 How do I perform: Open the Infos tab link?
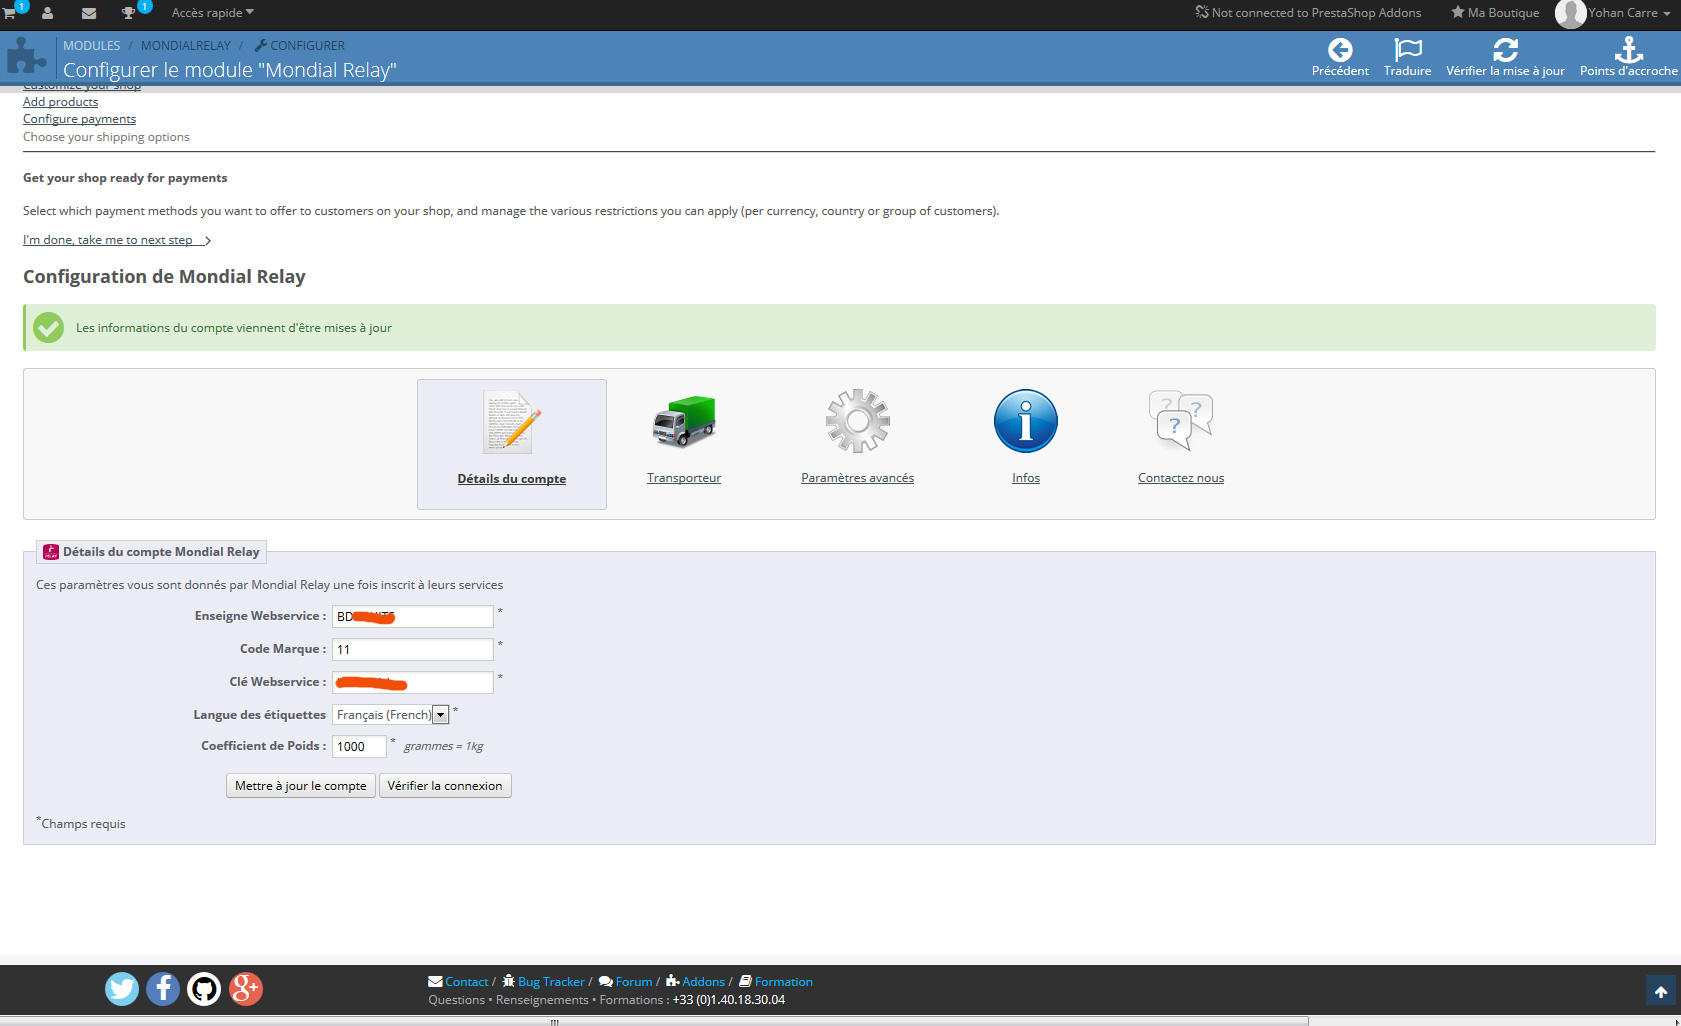pos(1026,478)
